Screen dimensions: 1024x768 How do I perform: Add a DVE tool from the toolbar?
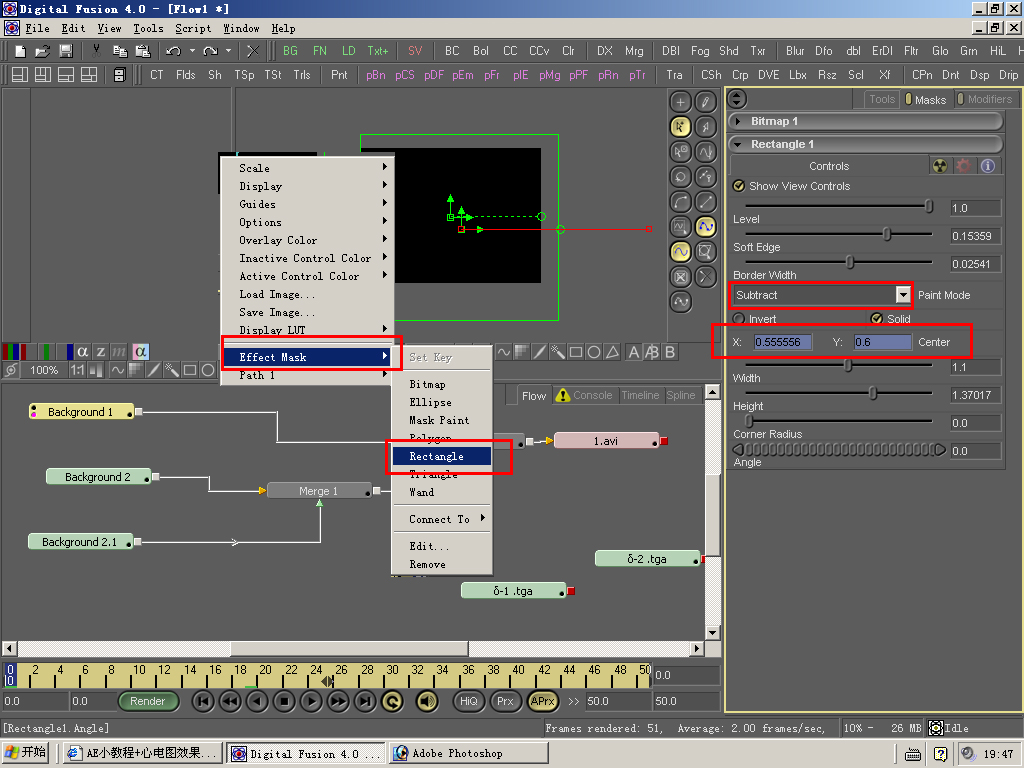769,75
